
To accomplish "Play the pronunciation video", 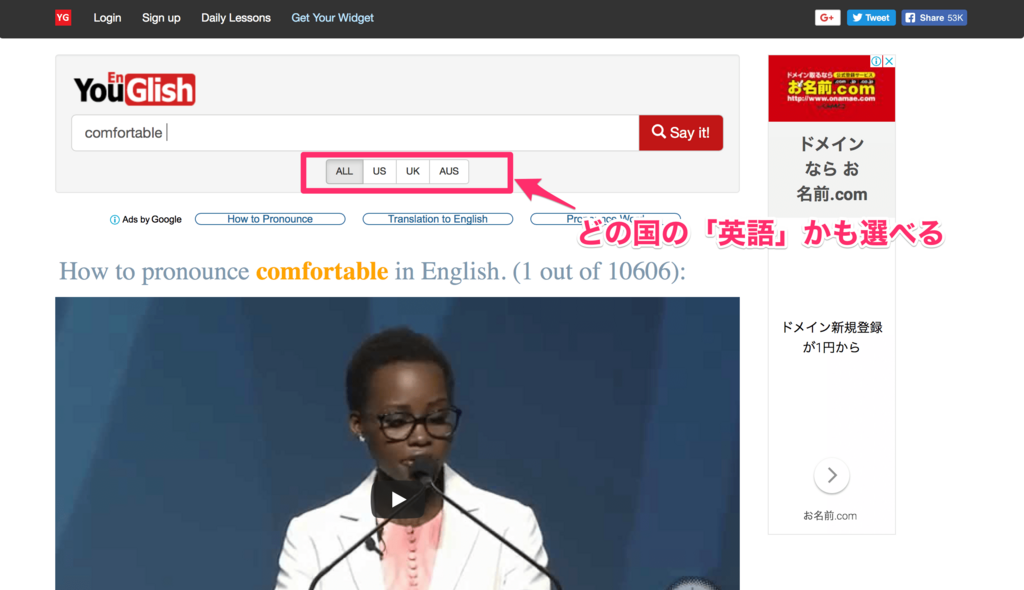I will (x=398, y=500).
